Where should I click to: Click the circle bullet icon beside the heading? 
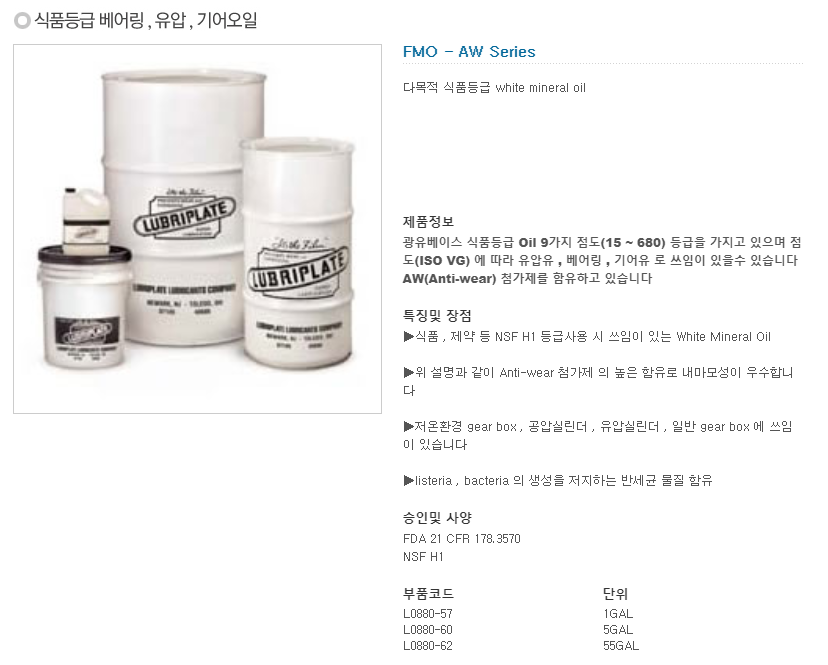22,21
